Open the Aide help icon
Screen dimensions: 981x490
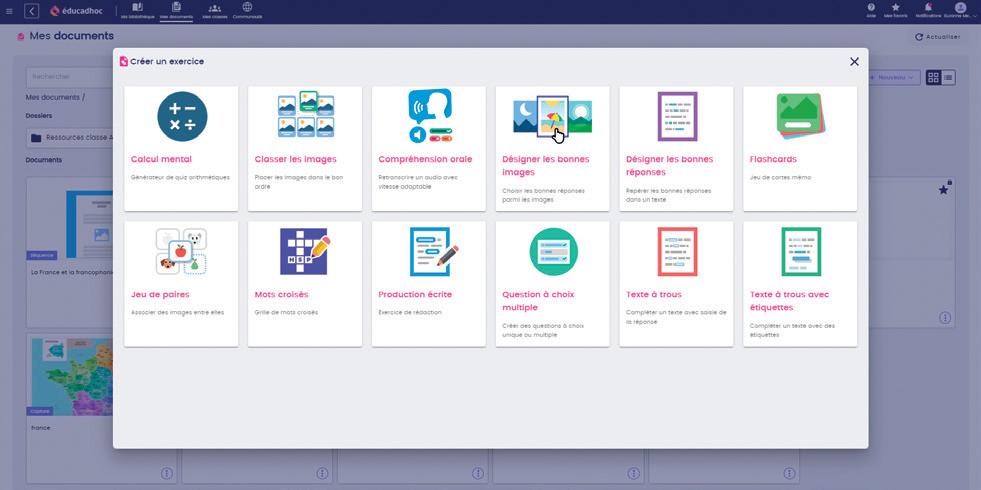[x=871, y=10]
